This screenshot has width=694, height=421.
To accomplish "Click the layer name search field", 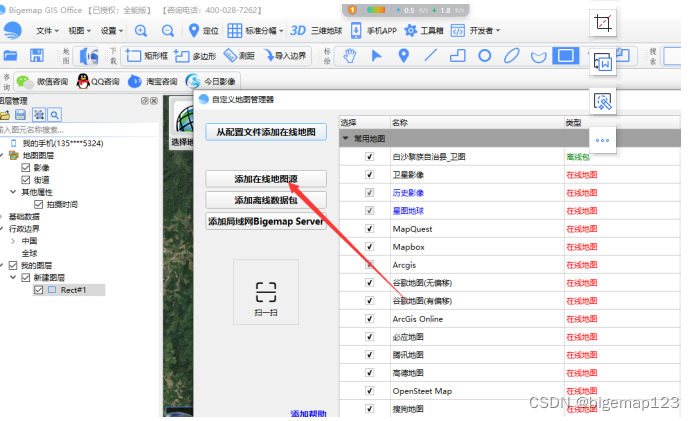I will [79, 130].
